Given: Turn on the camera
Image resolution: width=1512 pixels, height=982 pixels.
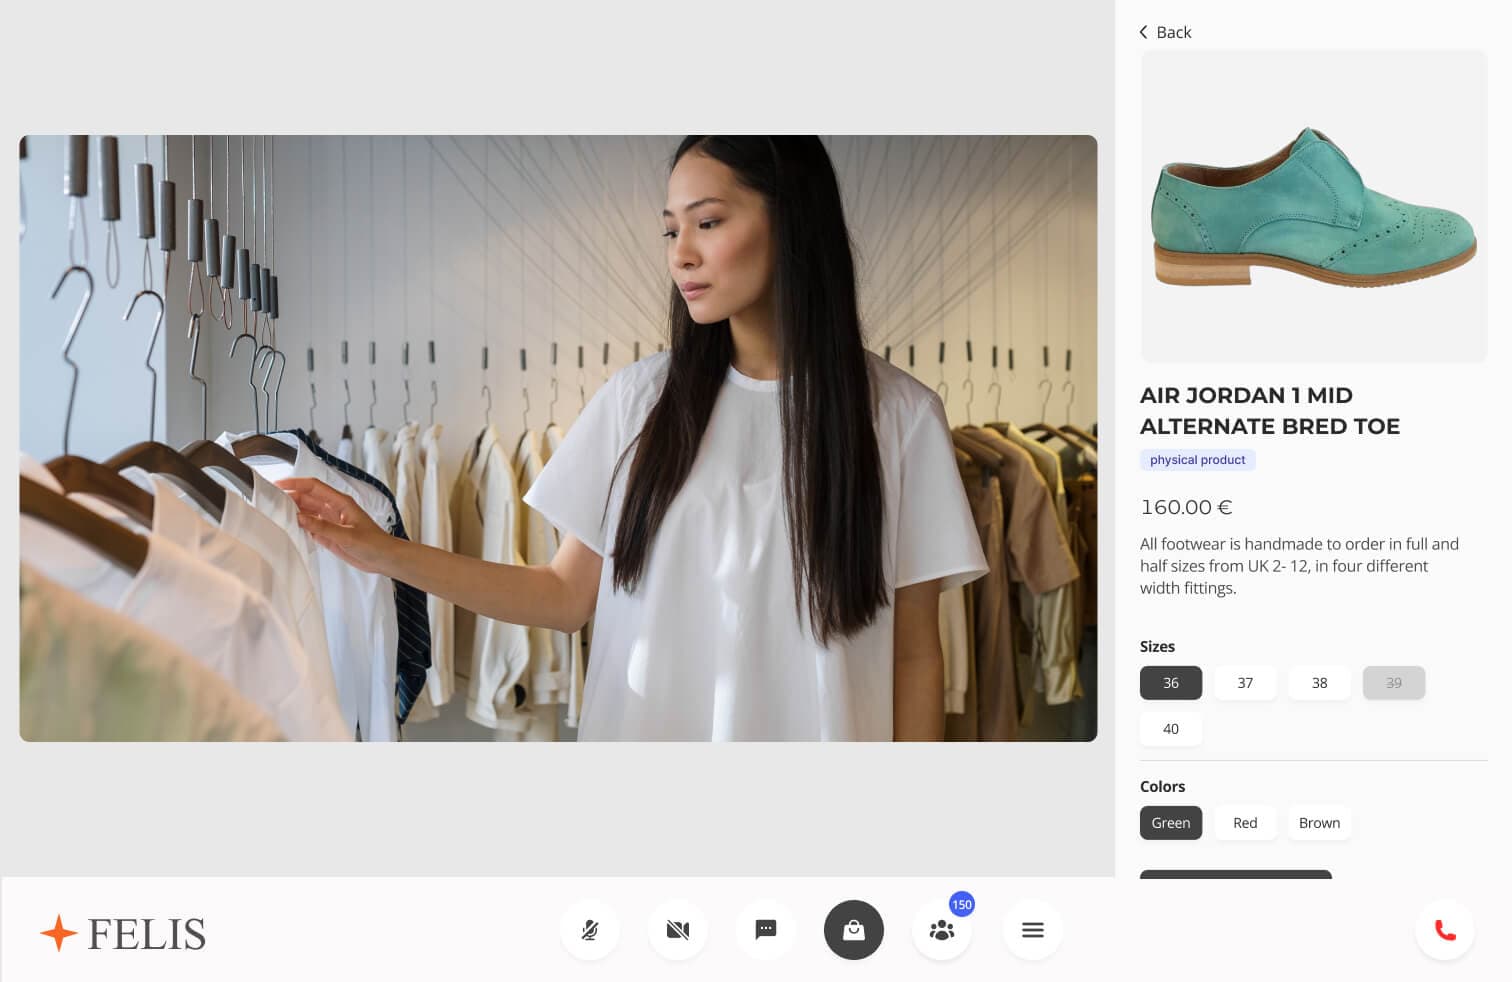Looking at the screenshot, I should pos(678,930).
